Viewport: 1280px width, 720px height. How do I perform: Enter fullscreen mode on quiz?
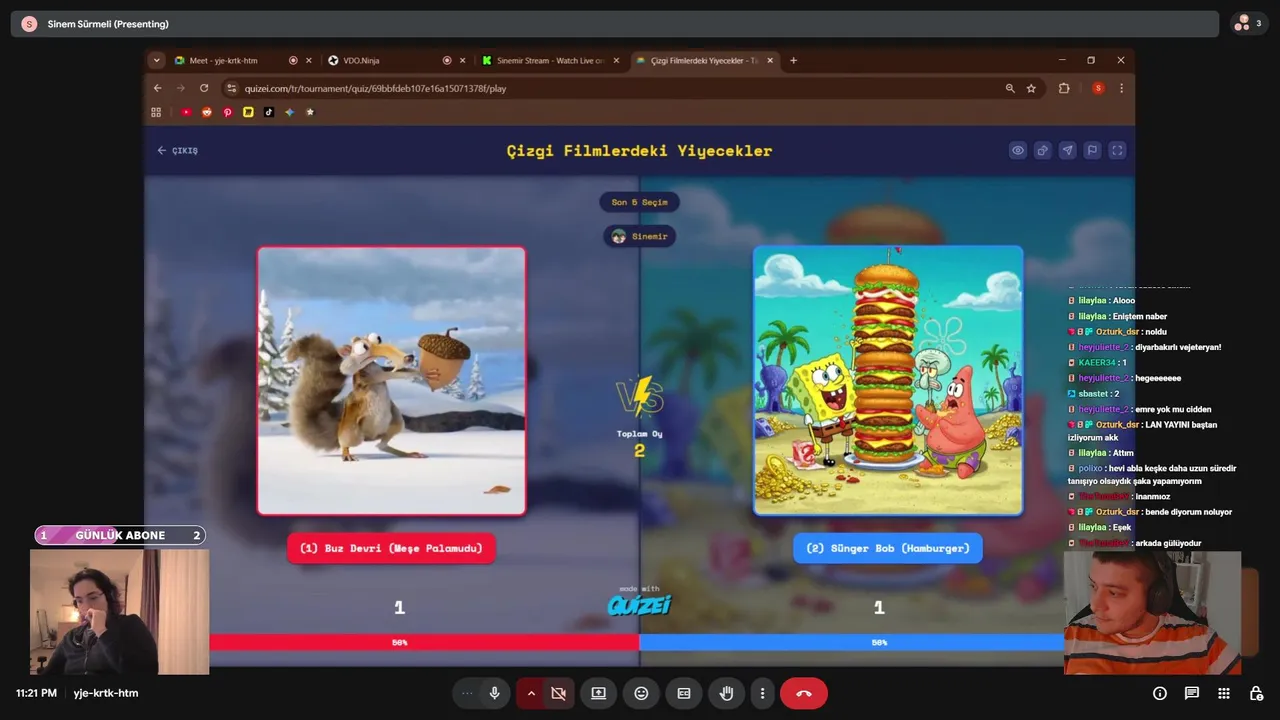click(1118, 150)
